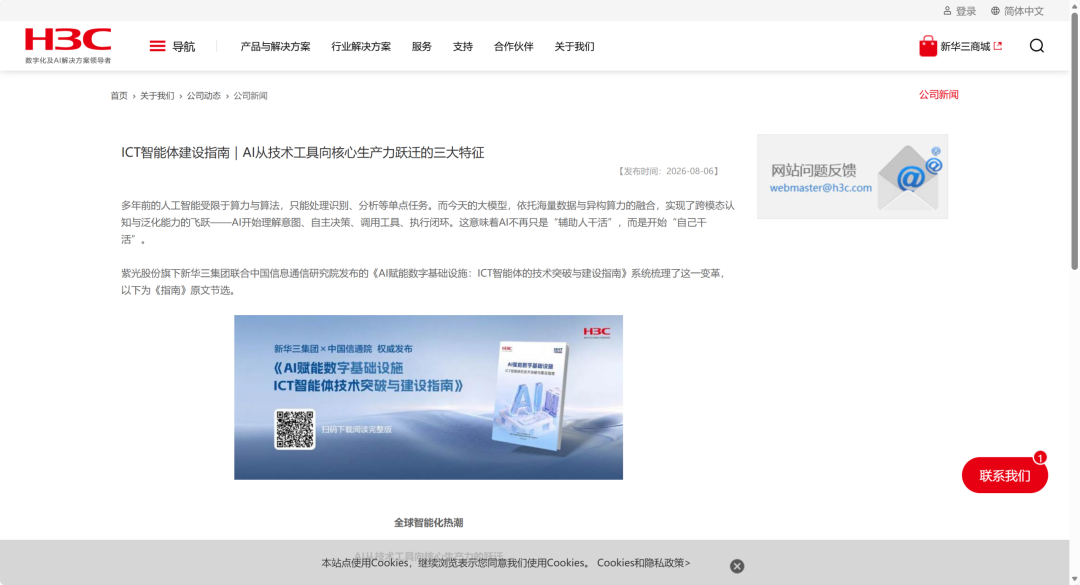Go to 首页 in the breadcrumb
The height and width of the screenshot is (585, 1080).
tap(119, 96)
